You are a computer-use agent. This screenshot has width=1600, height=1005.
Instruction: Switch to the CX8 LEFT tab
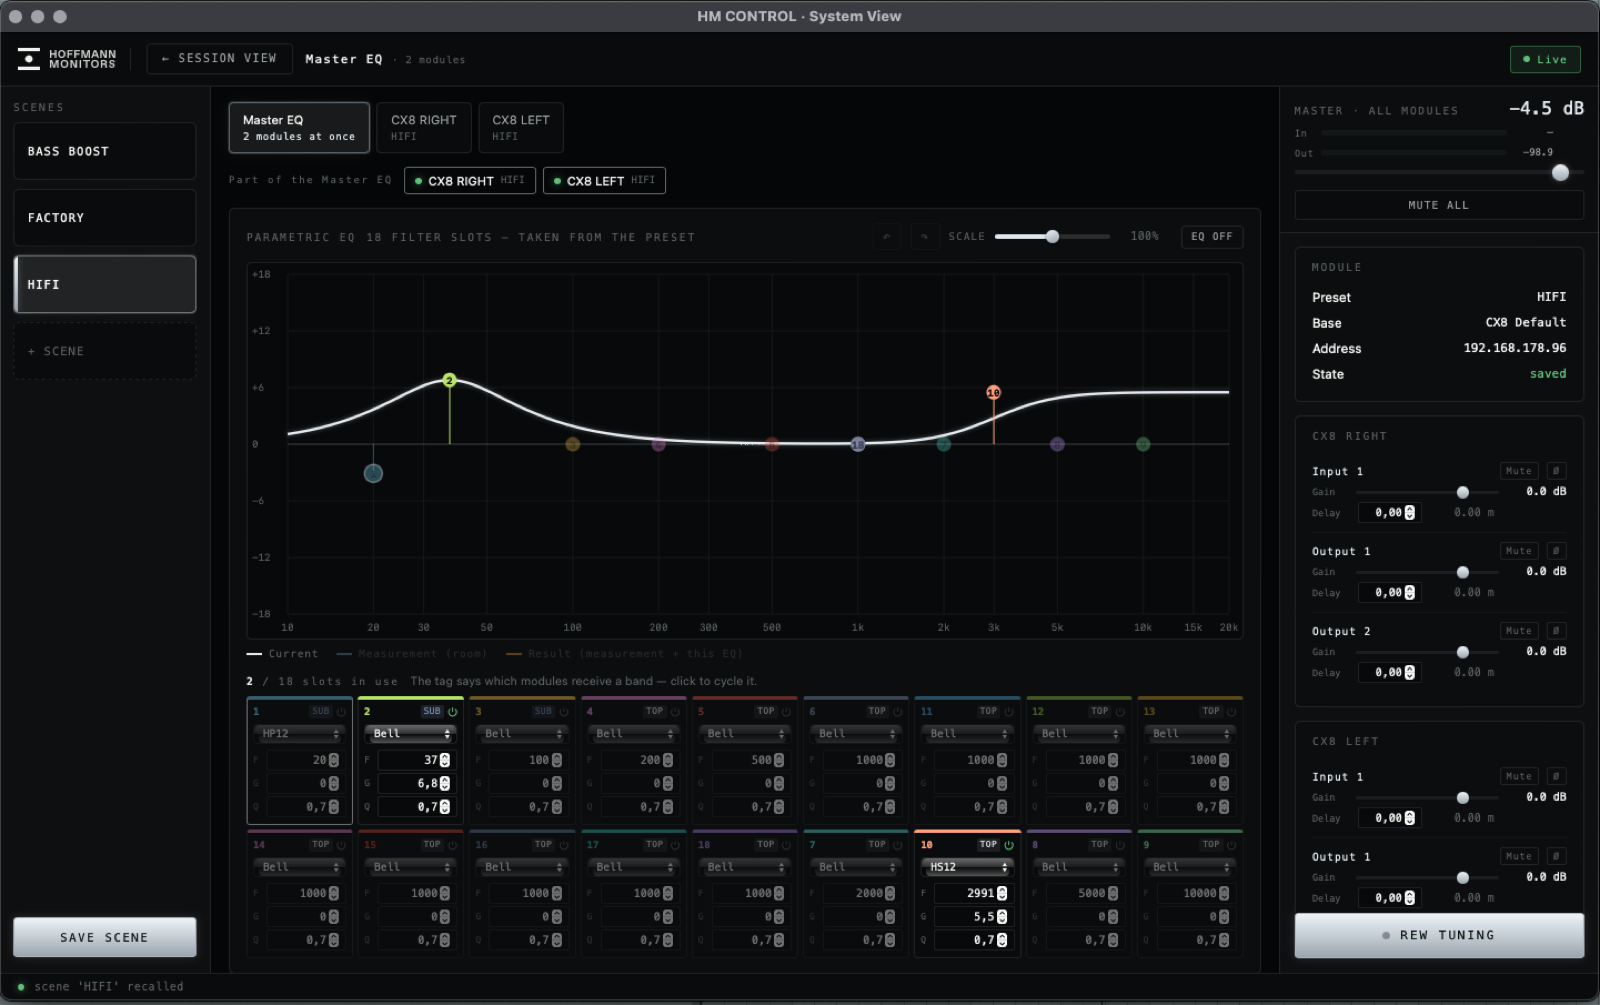521,128
